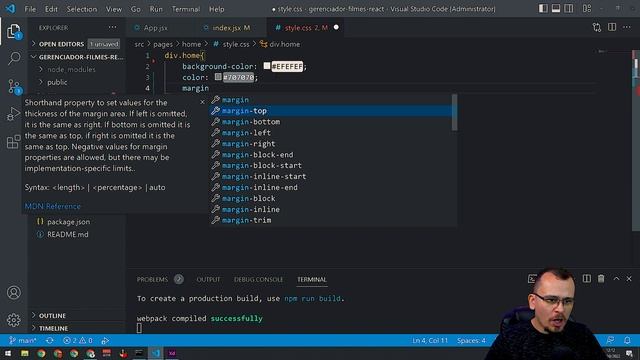Open package.json in the explorer
Viewport: 640px width, 360px height.
[69, 222]
